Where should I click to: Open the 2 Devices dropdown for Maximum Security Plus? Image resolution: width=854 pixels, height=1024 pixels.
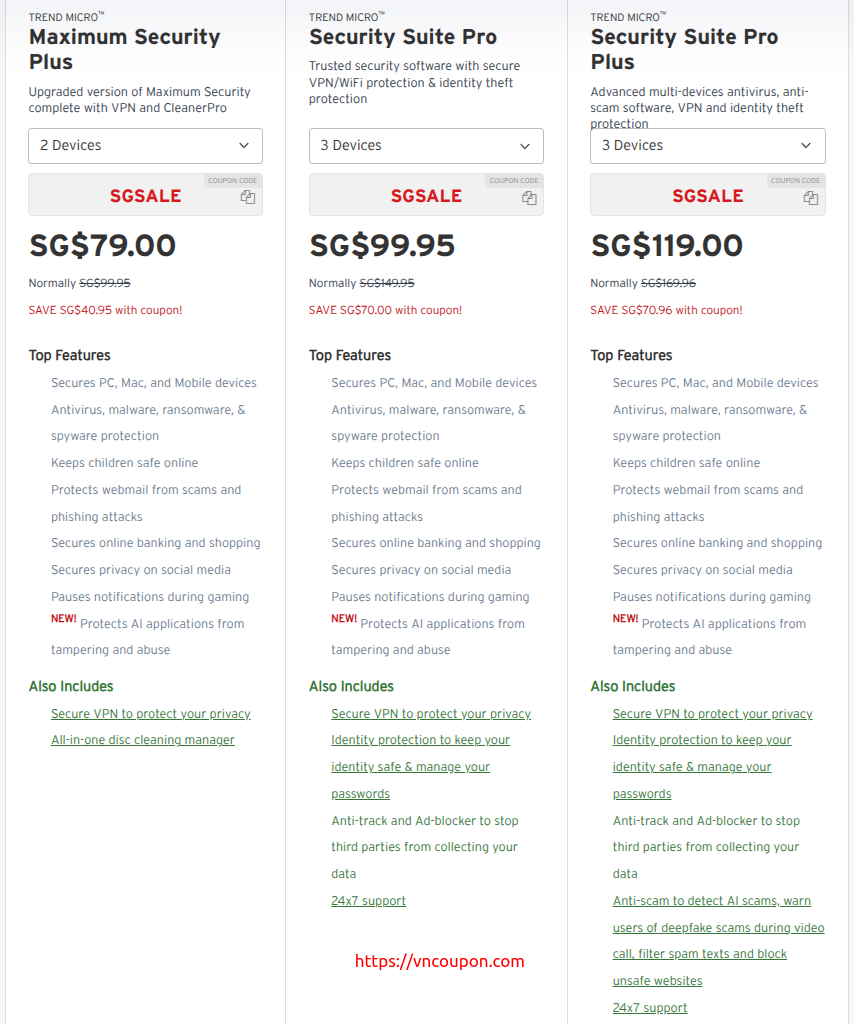(x=146, y=146)
